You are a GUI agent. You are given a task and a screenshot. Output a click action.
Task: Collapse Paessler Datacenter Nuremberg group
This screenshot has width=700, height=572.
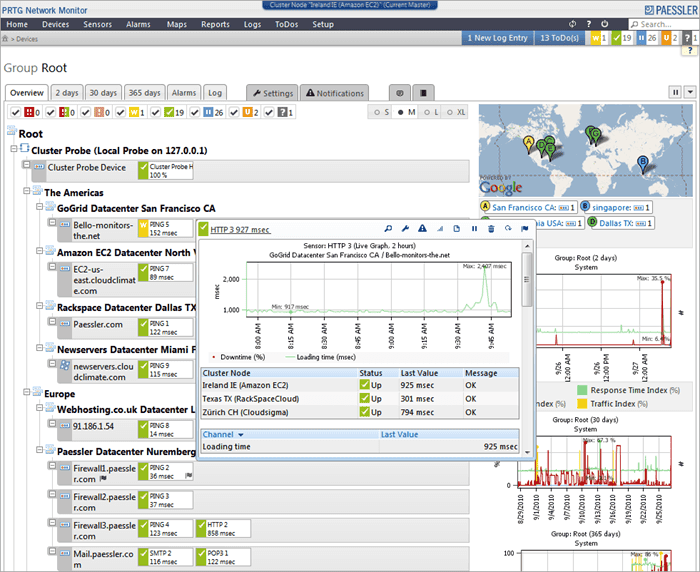point(40,449)
